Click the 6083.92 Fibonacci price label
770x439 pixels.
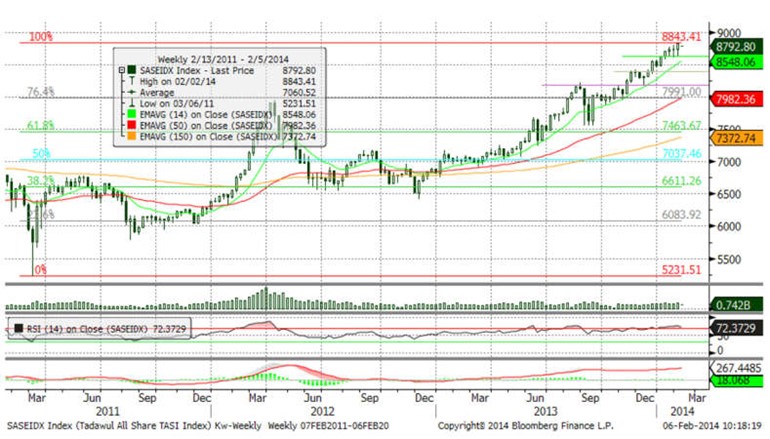click(681, 215)
